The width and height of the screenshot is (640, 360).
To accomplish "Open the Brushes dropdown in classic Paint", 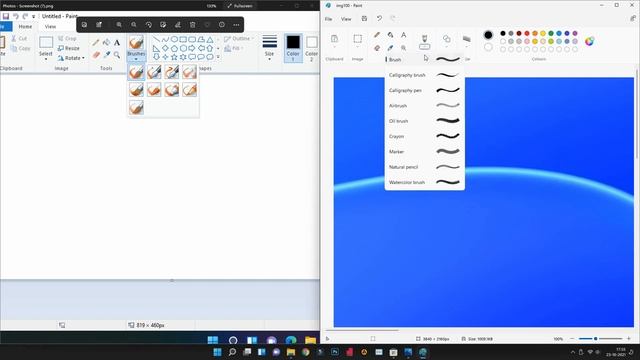I will tap(136, 56).
